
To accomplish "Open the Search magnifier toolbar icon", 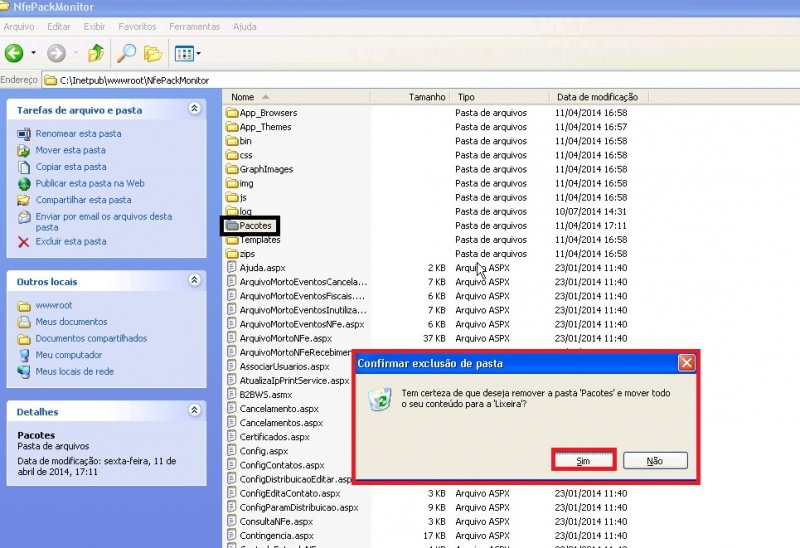I will point(127,53).
